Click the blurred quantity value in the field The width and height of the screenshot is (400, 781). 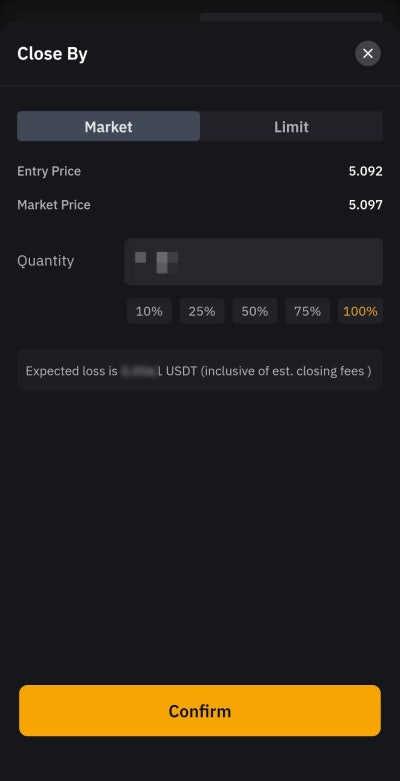(156, 262)
